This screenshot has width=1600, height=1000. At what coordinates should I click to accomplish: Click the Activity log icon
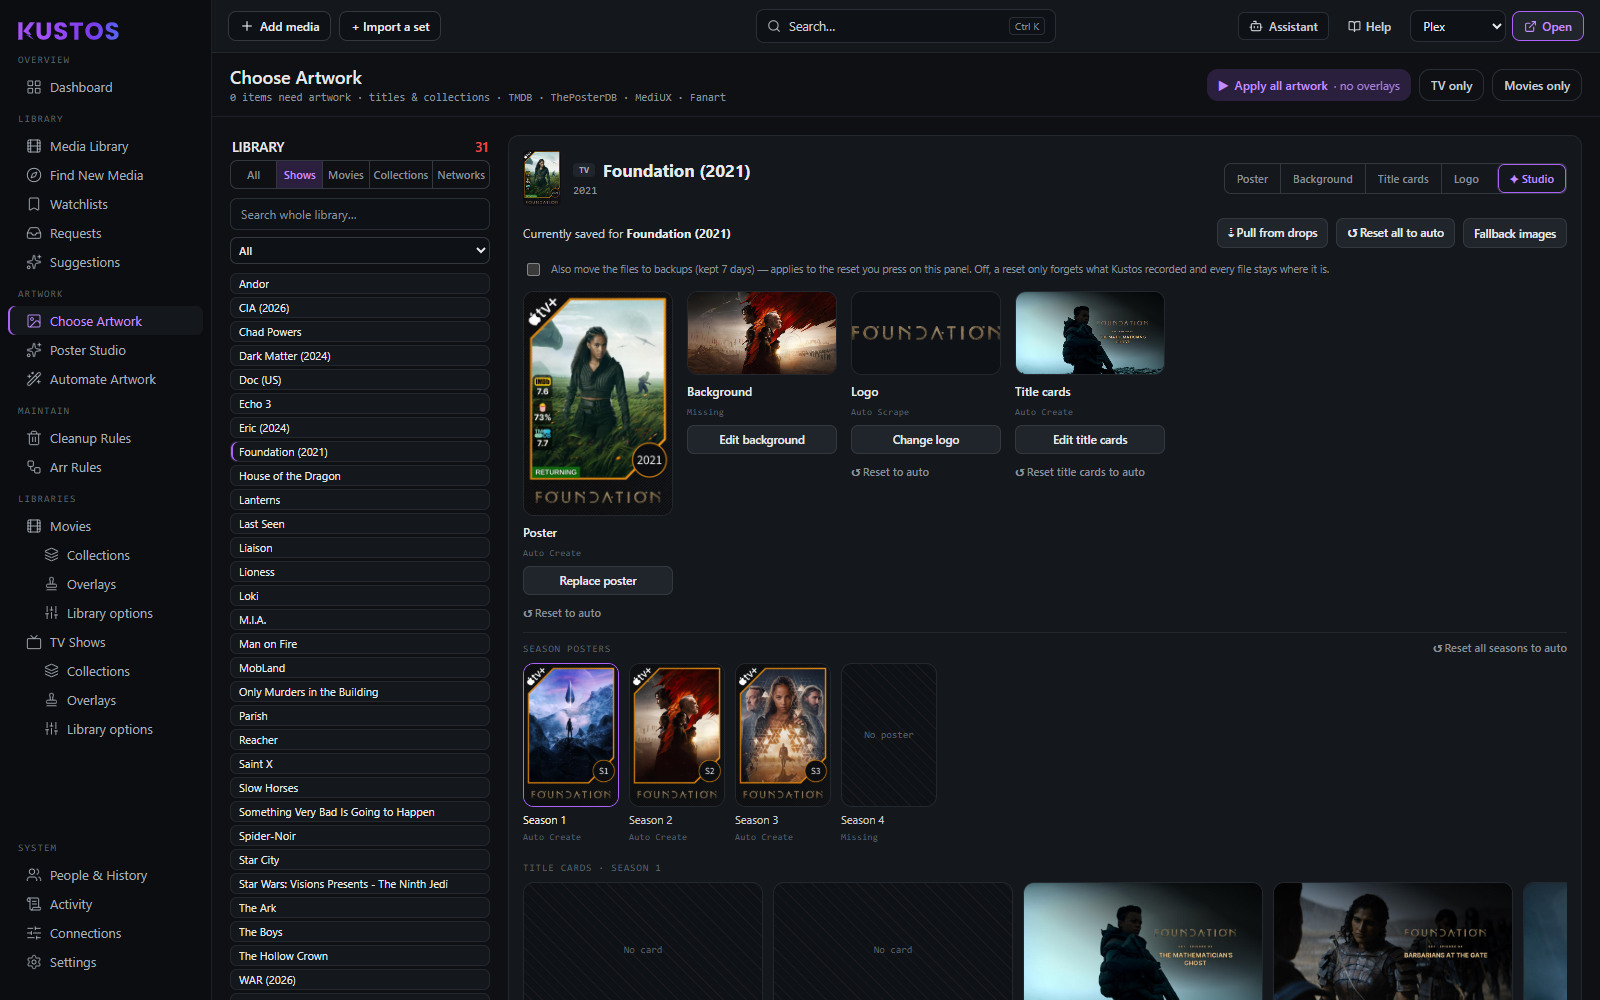click(x=34, y=904)
